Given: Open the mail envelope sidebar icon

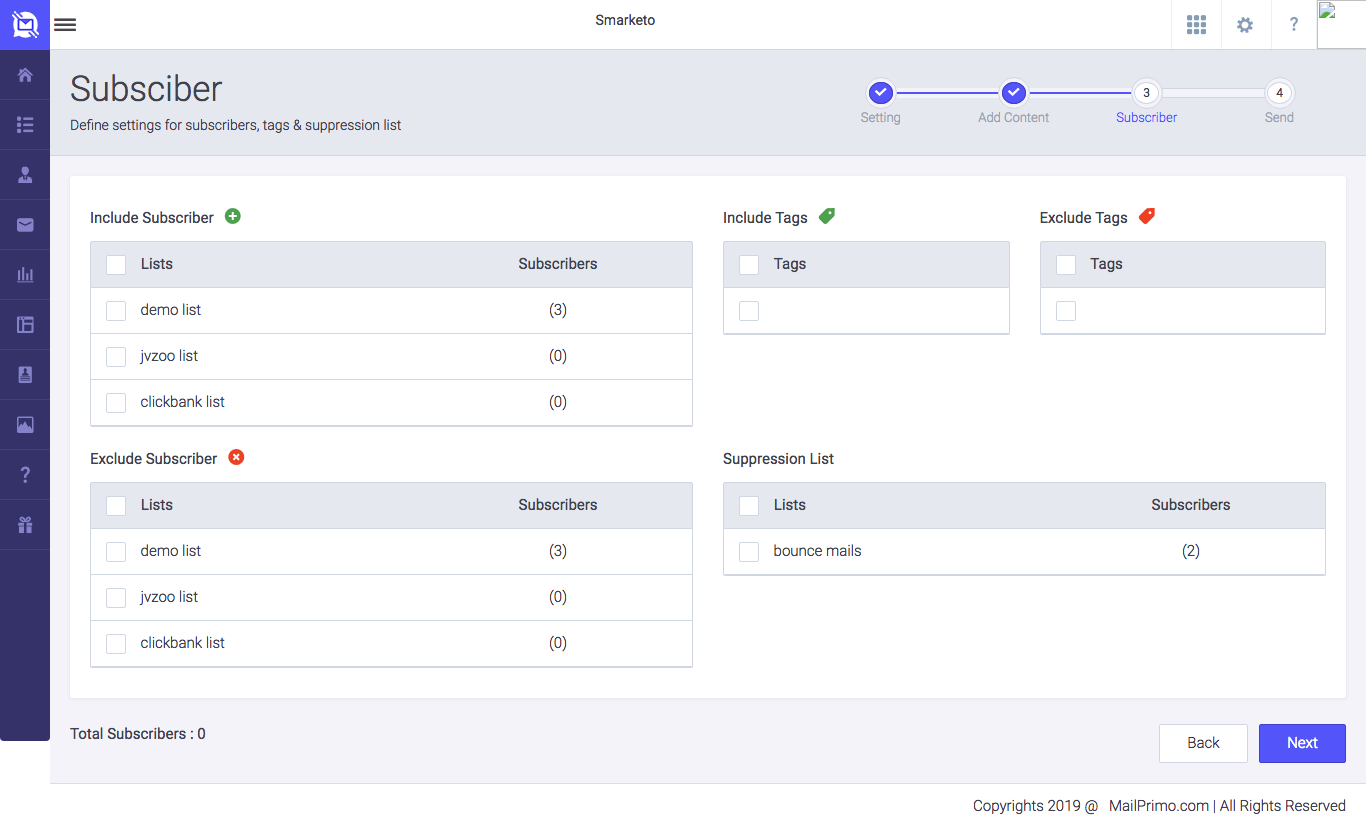Looking at the screenshot, I should 25,225.
